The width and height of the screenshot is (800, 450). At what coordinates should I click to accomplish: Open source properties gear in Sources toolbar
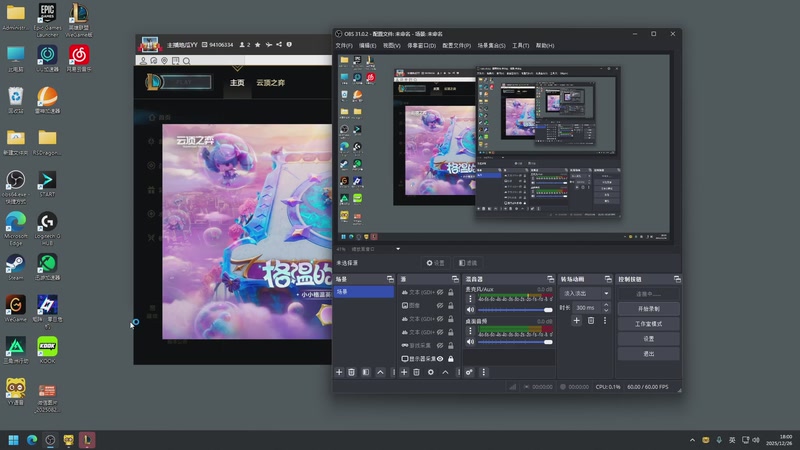(431, 372)
